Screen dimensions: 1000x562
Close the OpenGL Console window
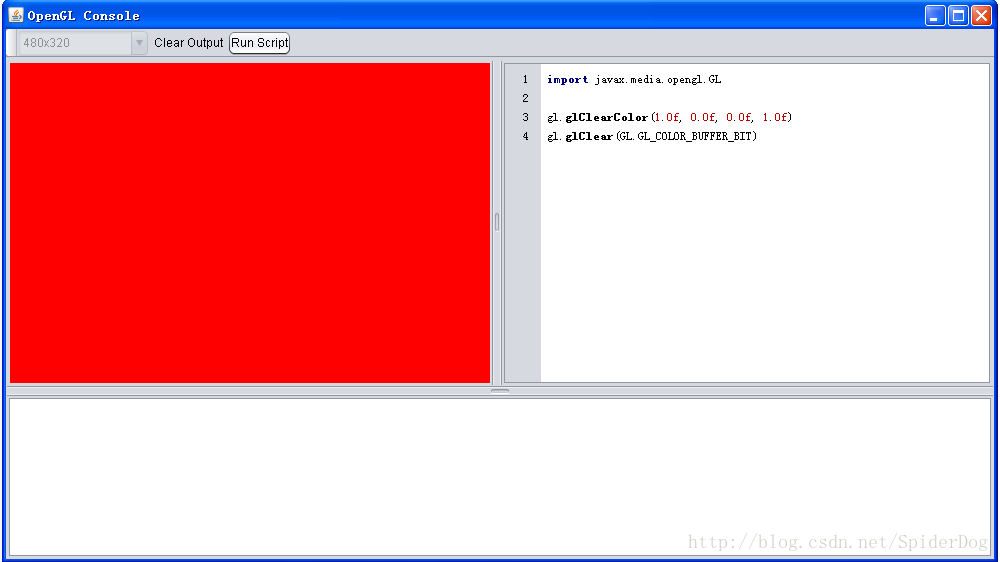(981, 15)
